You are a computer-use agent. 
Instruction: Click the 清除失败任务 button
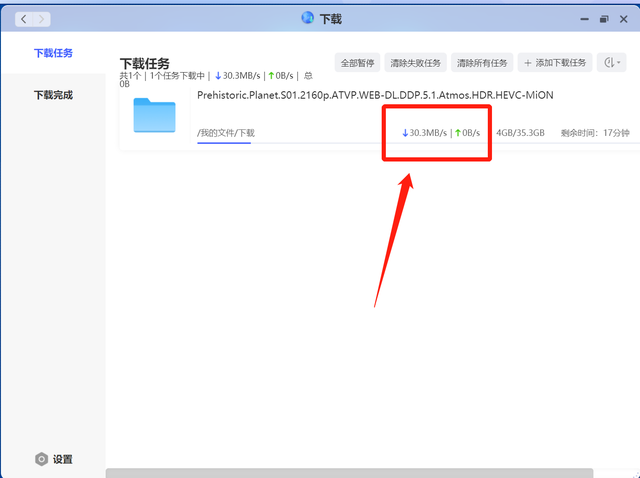[416, 63]
